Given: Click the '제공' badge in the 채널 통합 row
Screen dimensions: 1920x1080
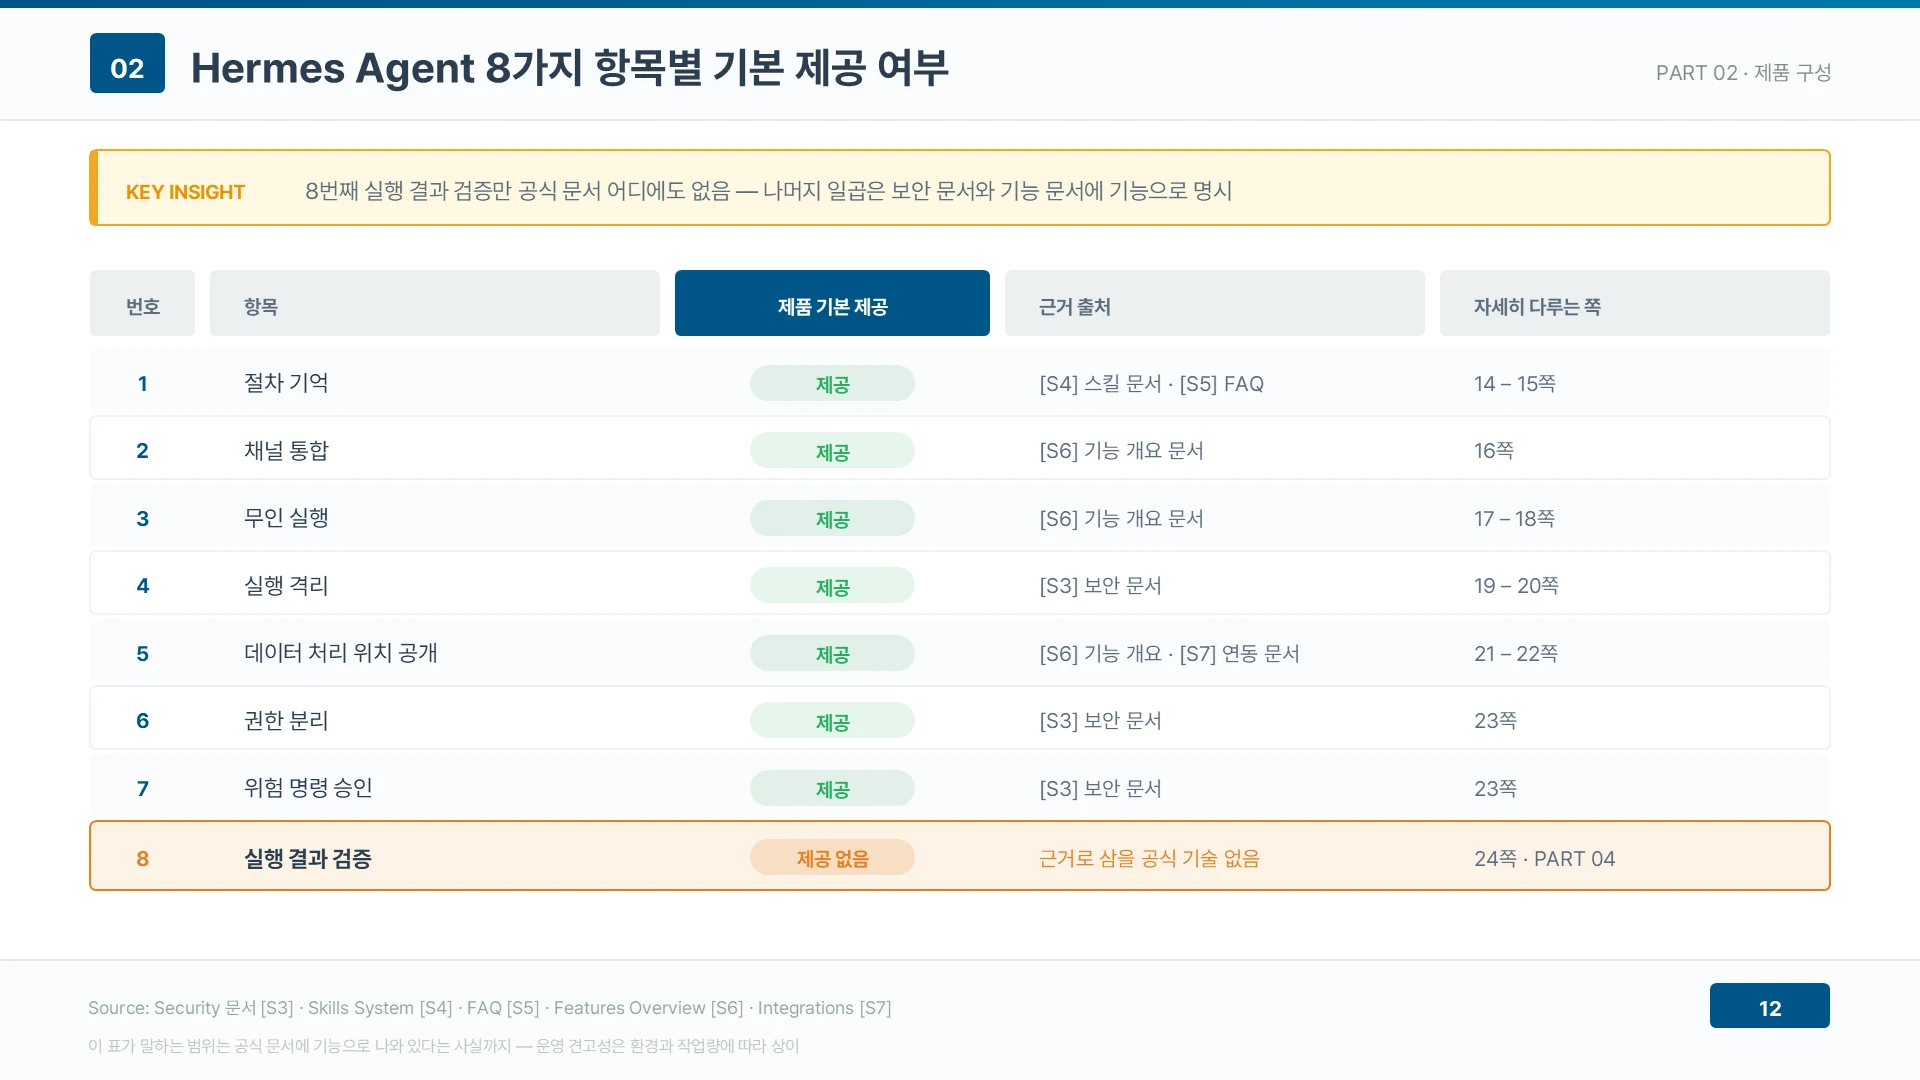Looking at the screenshot, I should click(x=832, y=451).
